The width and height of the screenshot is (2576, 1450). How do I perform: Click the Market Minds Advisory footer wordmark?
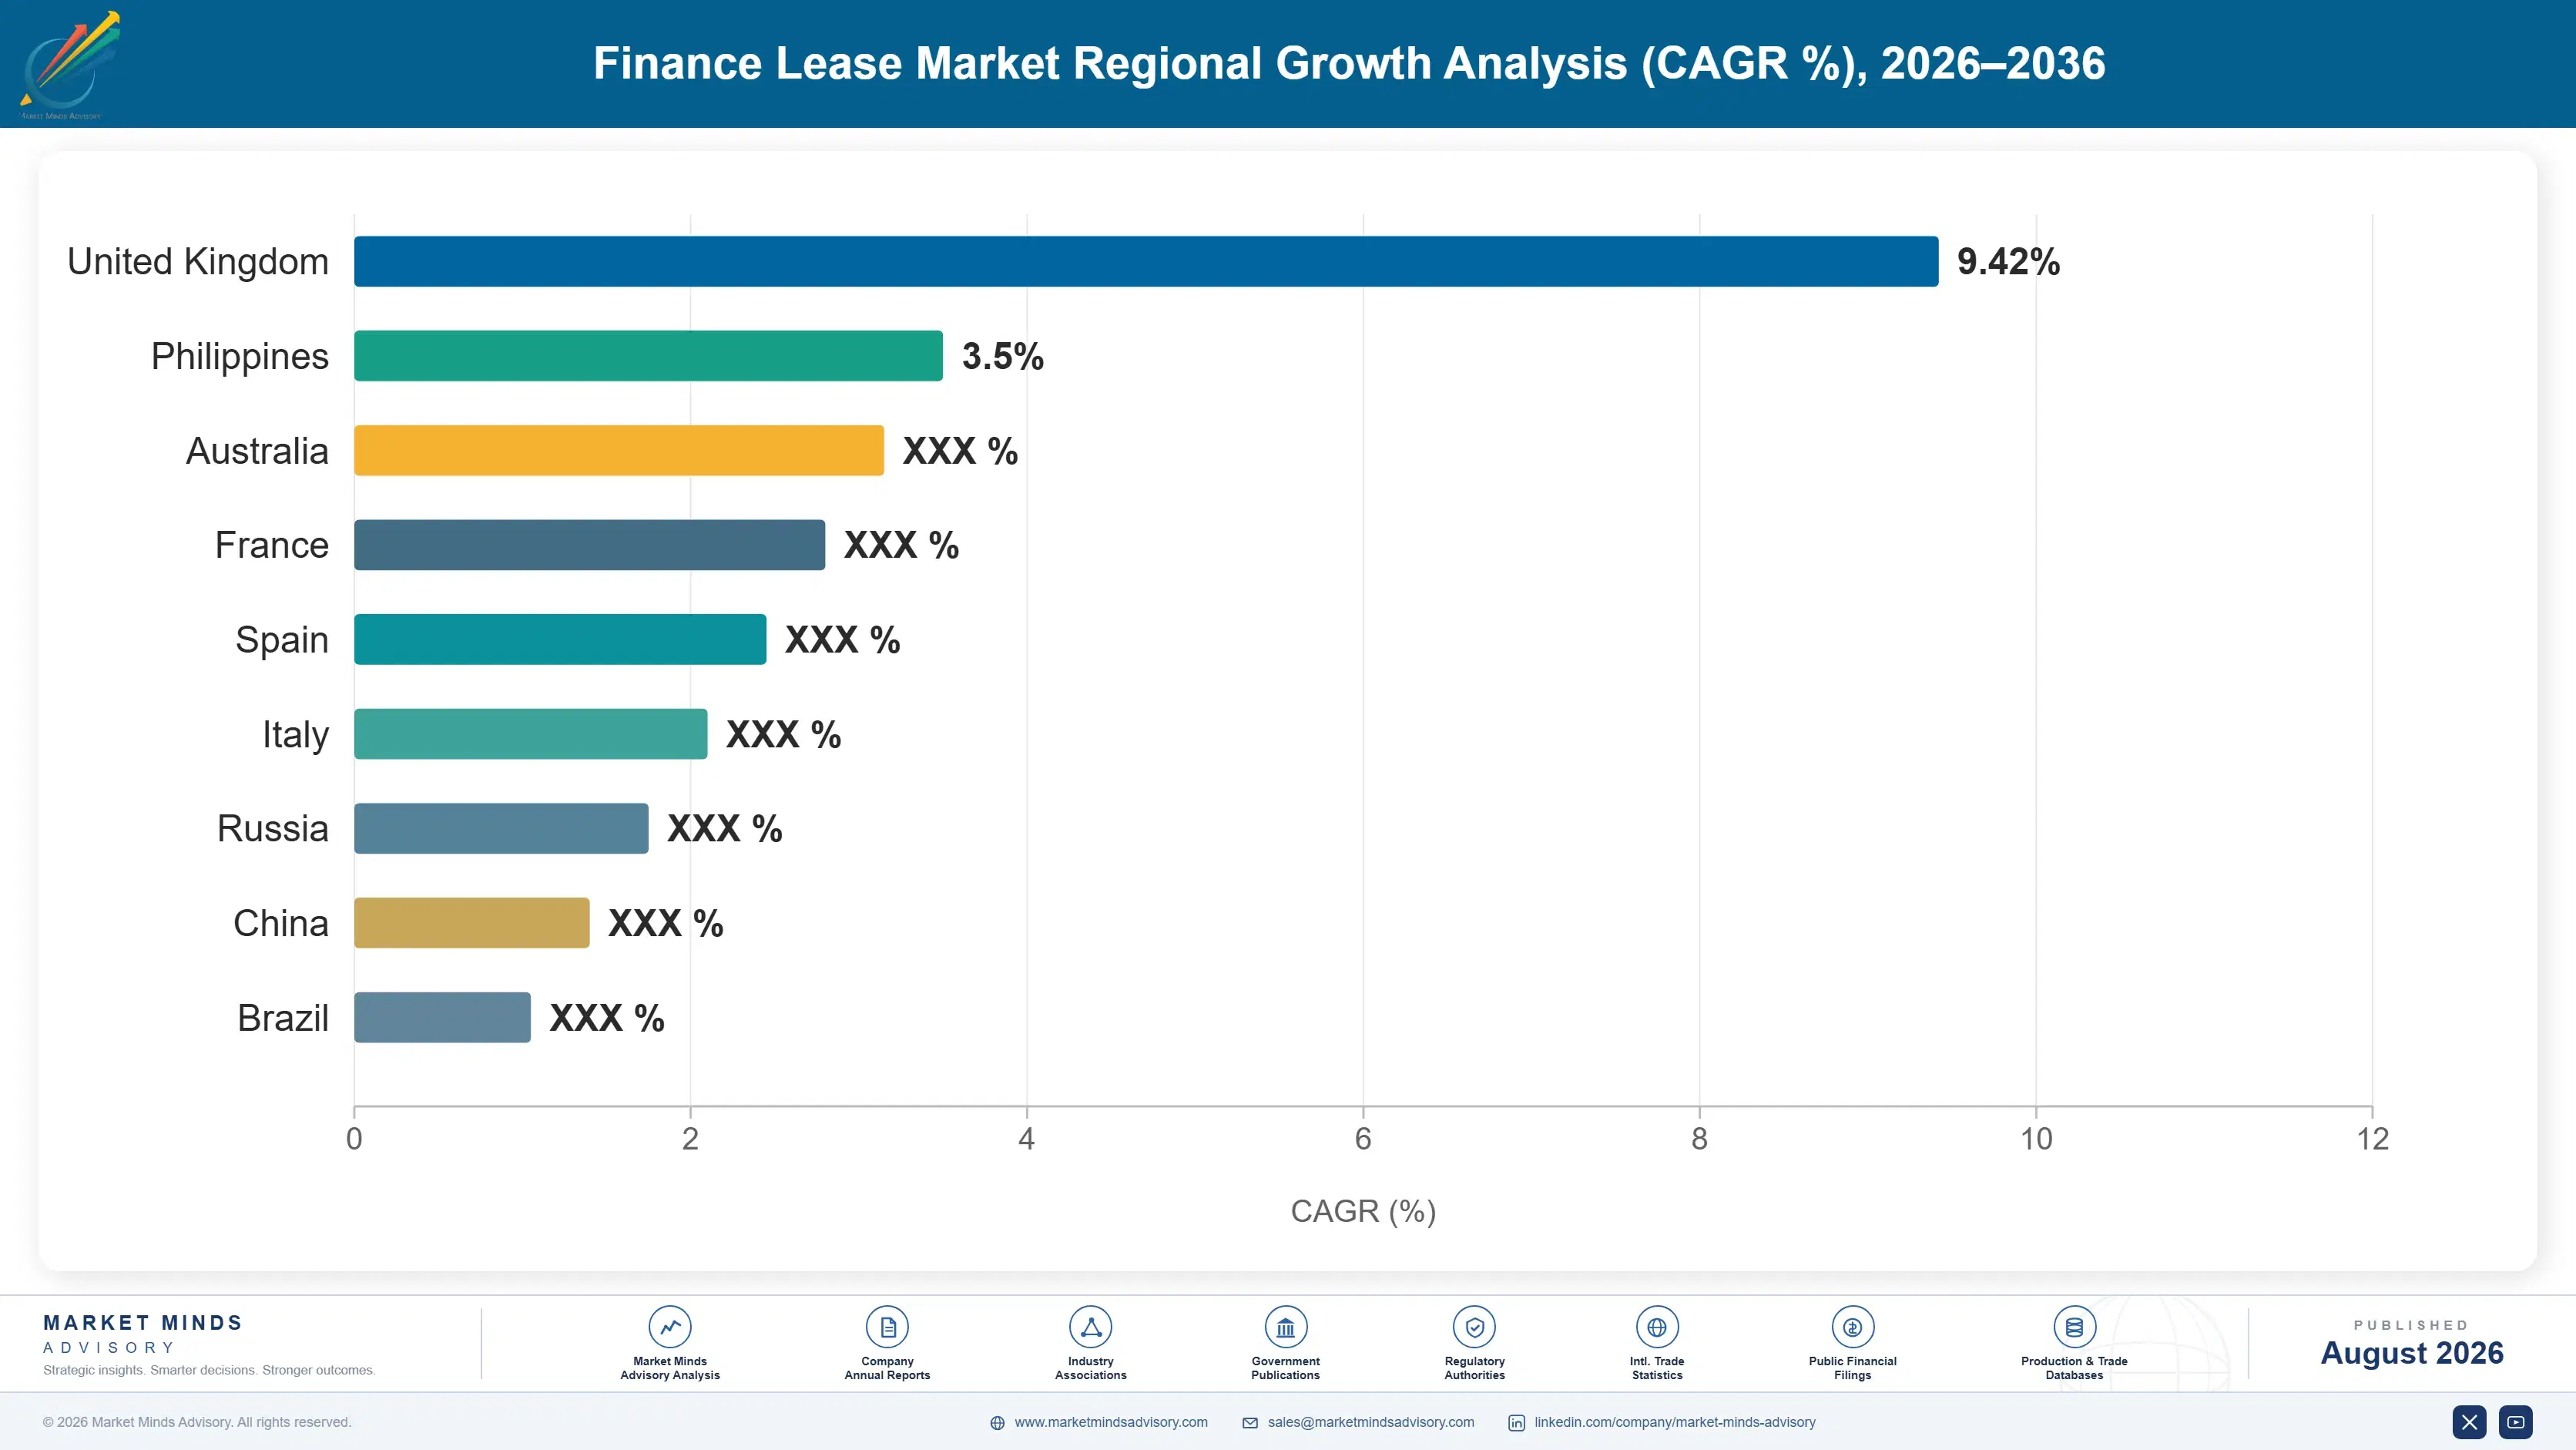tap(143, 1334)
